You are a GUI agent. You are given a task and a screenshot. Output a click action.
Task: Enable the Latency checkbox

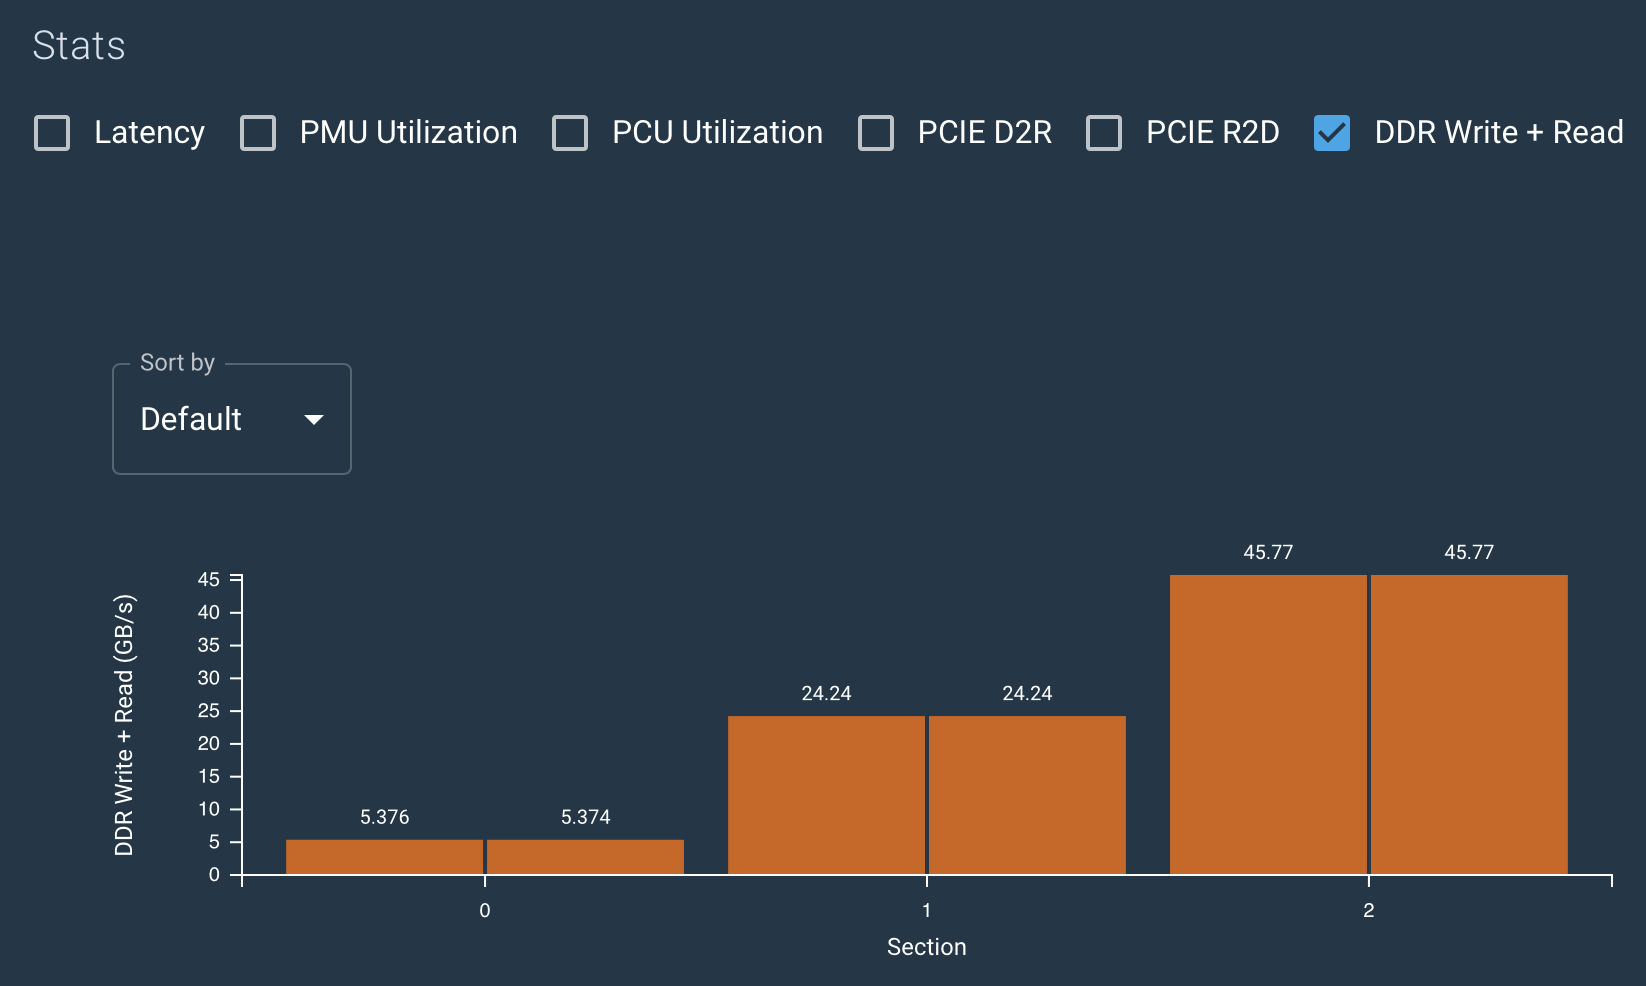tap(52, 133)
